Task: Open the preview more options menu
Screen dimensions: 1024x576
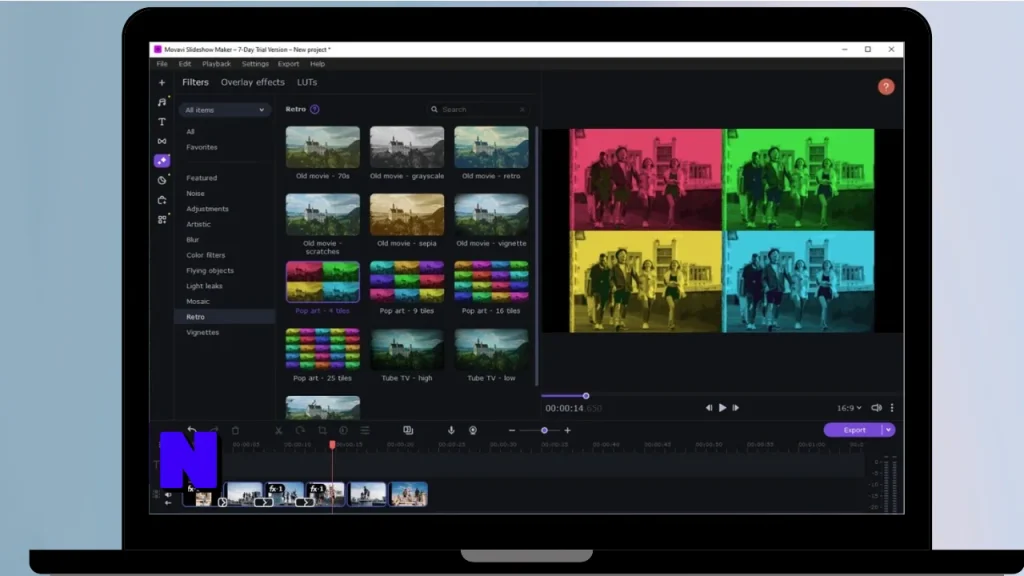Action: (x=892, y=408)
